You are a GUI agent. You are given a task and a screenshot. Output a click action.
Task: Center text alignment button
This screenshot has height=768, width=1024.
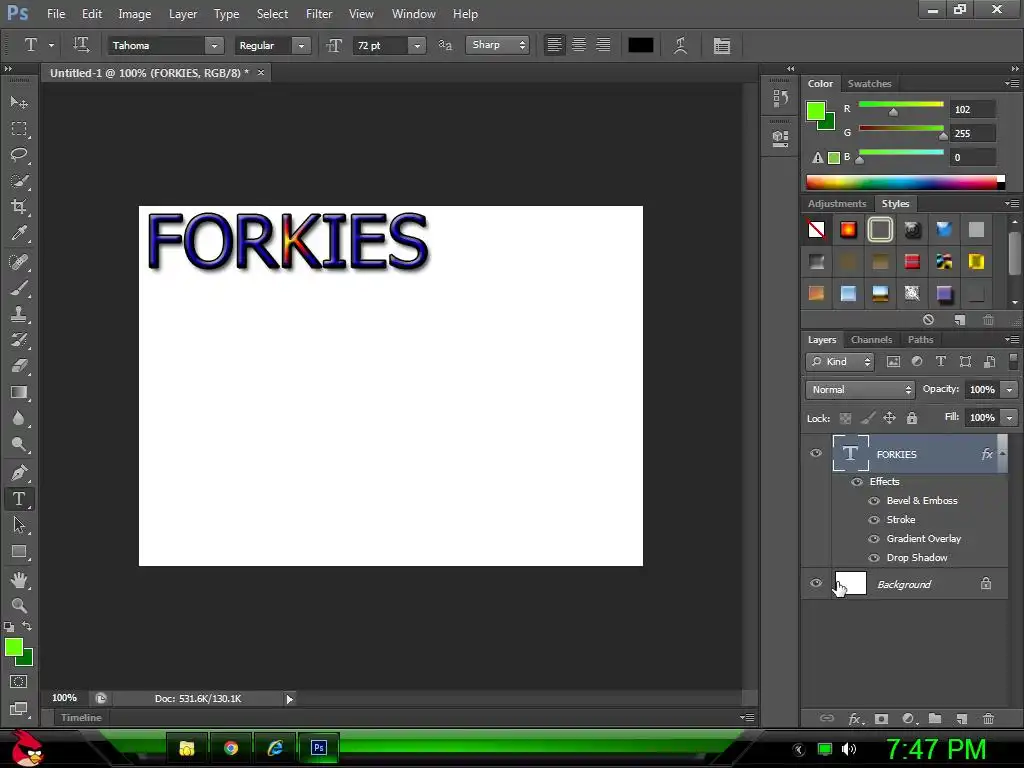tap(579, 45)
